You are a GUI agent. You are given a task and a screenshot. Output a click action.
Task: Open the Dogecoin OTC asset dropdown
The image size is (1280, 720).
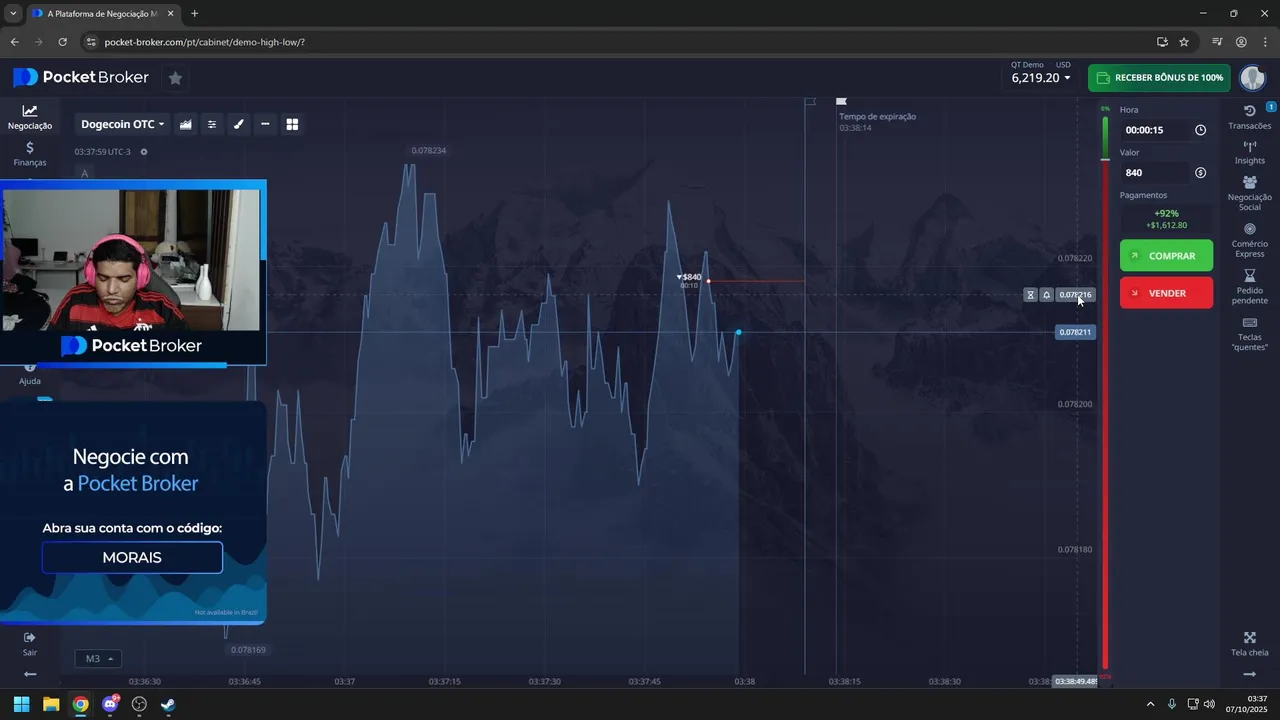click(123, 124)
